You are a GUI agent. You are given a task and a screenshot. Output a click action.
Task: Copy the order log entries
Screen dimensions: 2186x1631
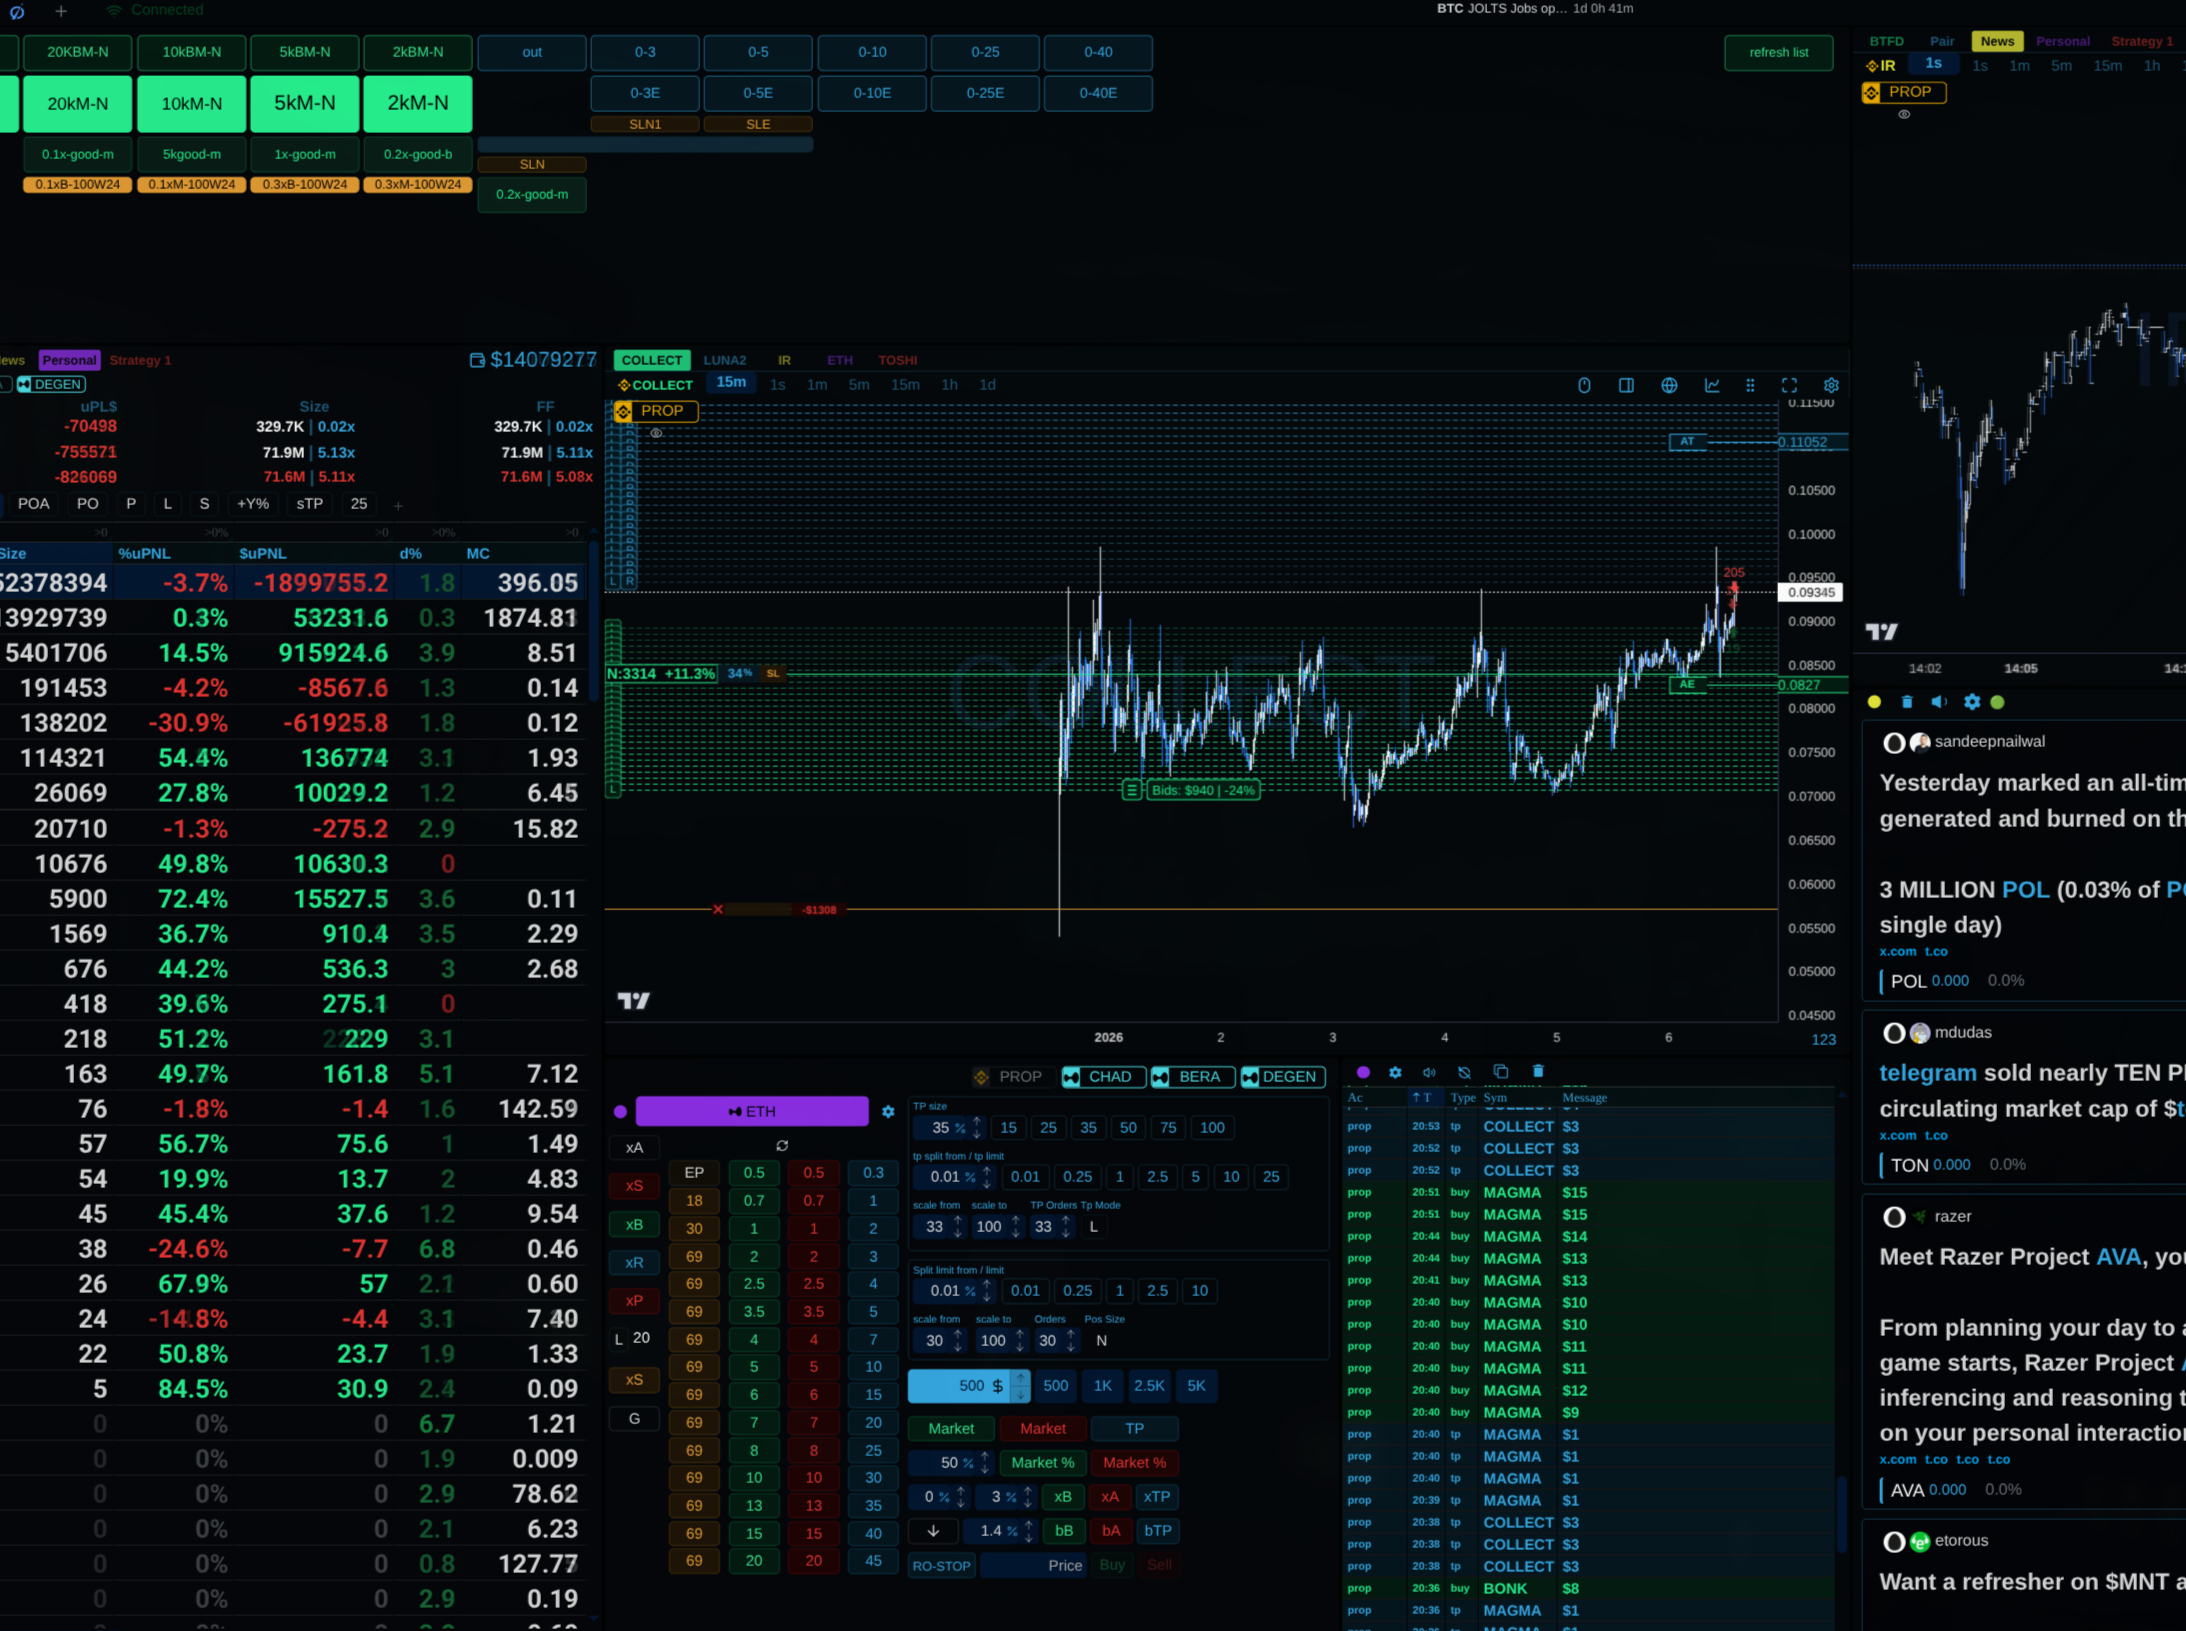(1500, 1071)
